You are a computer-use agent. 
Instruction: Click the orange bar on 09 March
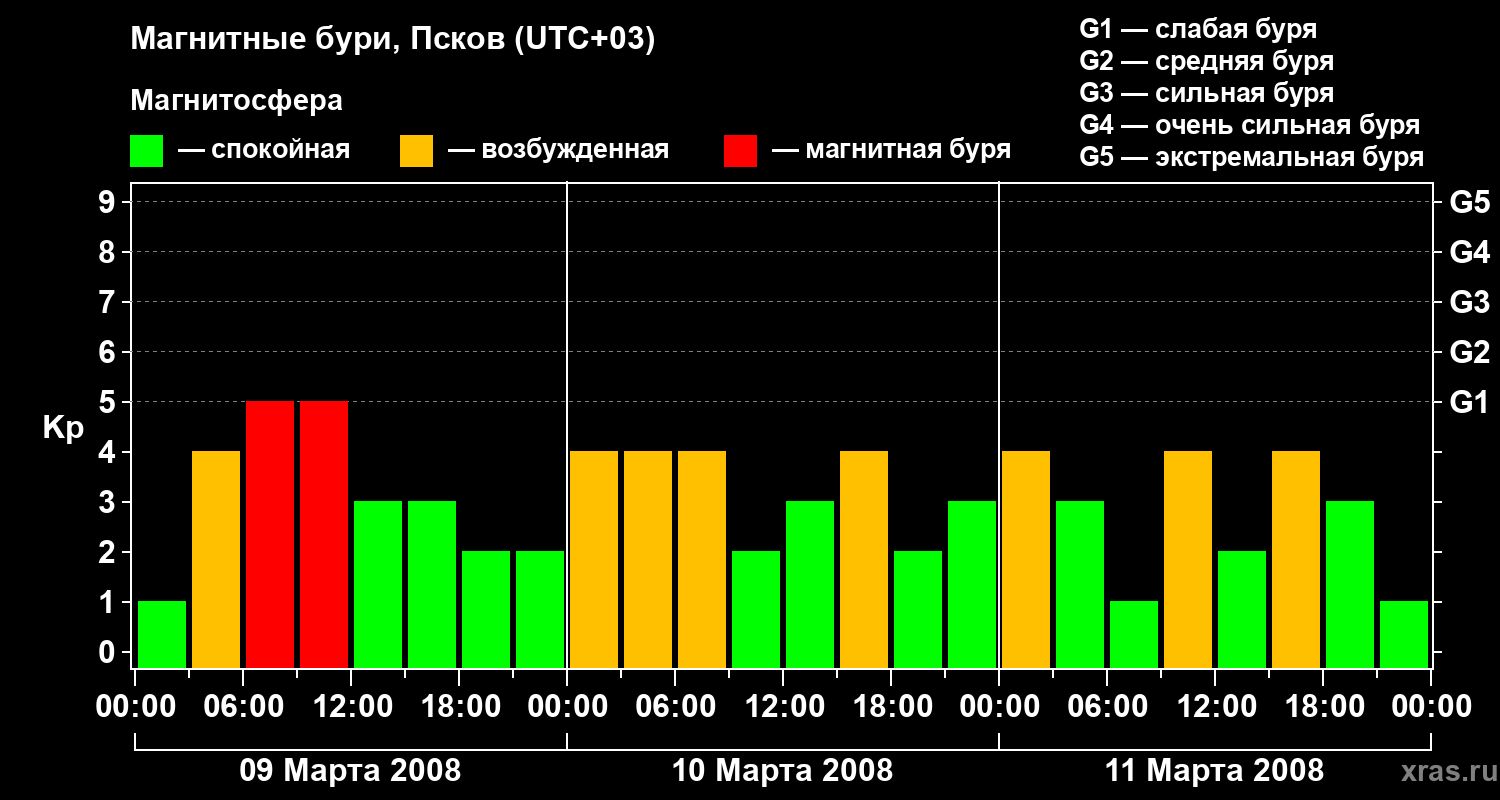[x=216, y=559]
